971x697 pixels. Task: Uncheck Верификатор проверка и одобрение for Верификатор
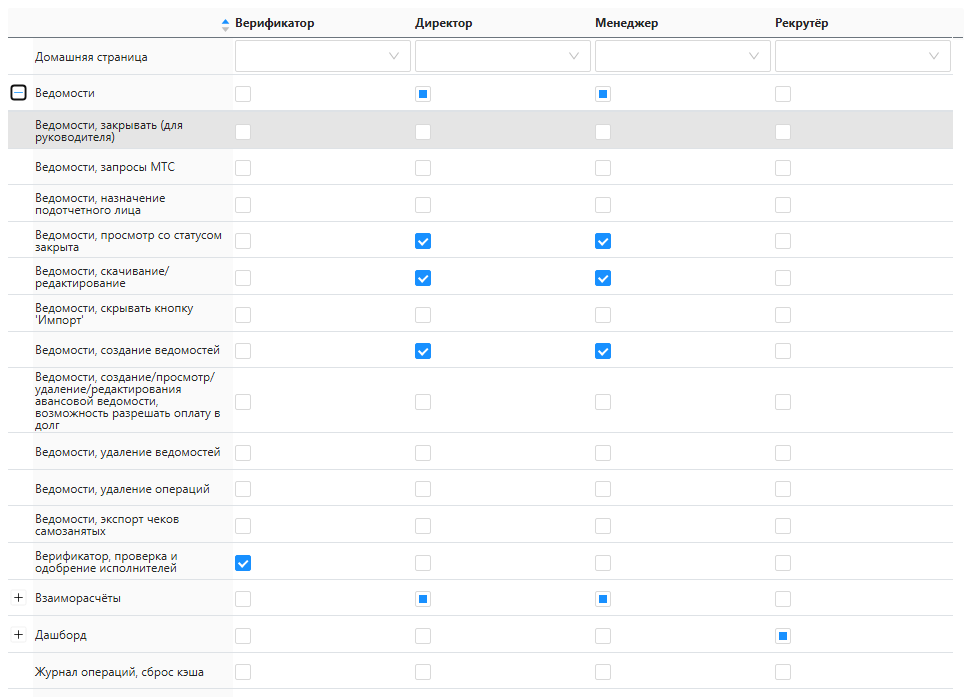click(x=243, y=563)
